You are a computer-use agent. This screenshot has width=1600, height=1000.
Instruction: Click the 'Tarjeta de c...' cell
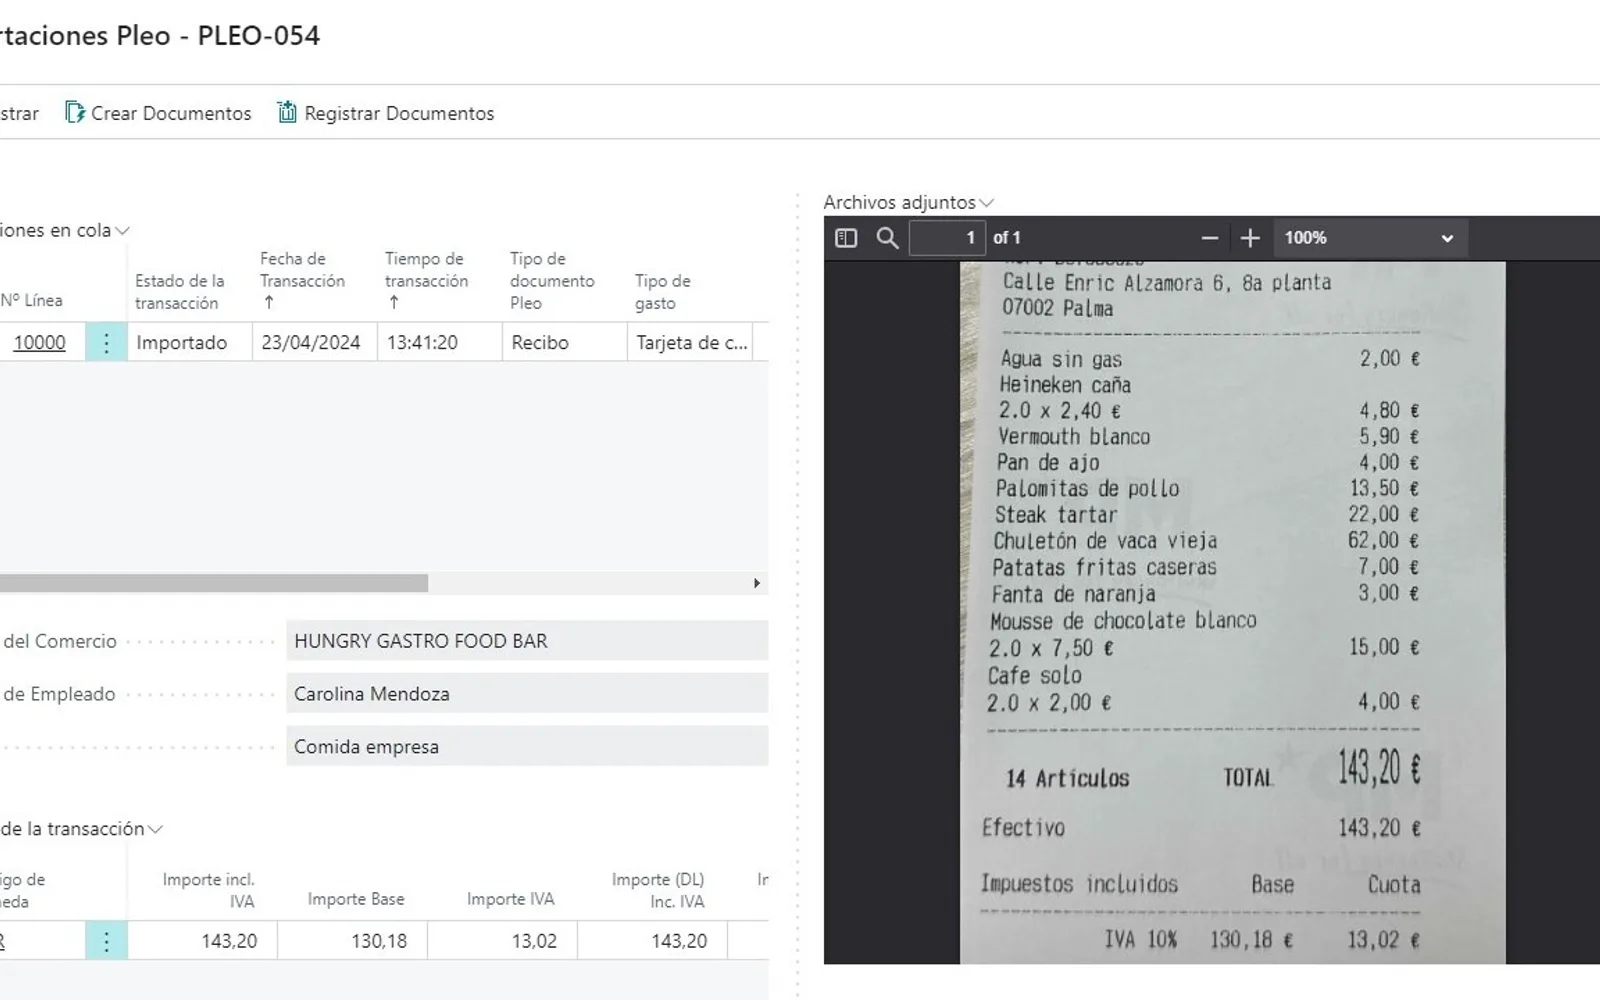pos(691,342)
